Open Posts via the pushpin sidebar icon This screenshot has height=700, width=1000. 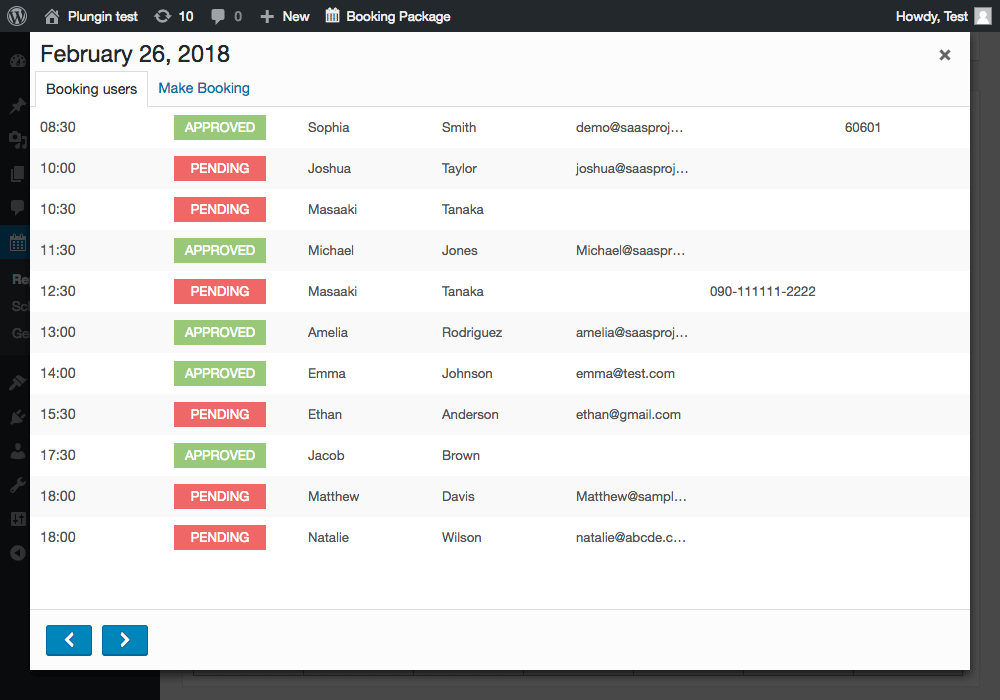click(15, 105)
